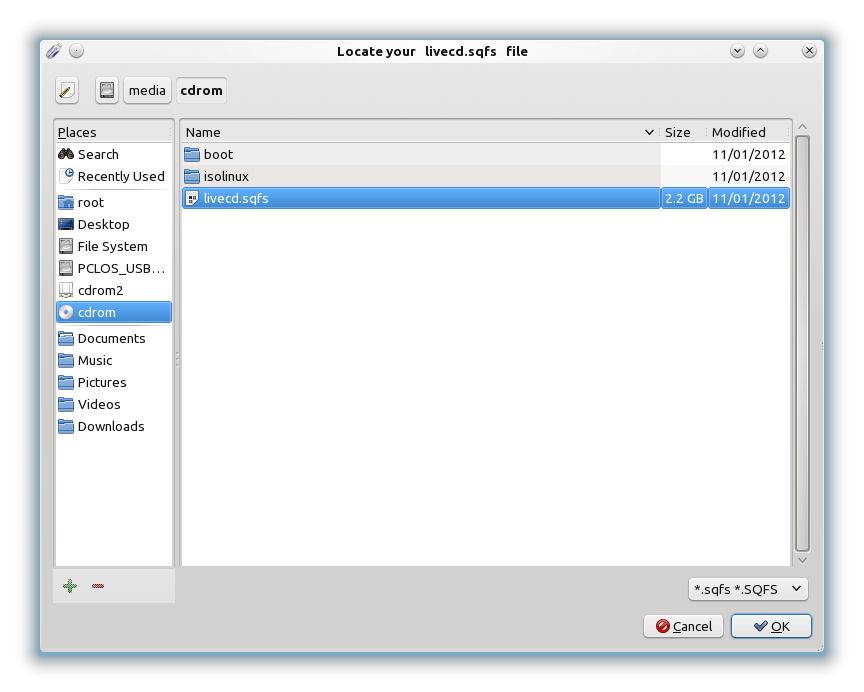
Task: Open the *.sqfs *.SQFS file filter dropdown
Action: [748, 589]
